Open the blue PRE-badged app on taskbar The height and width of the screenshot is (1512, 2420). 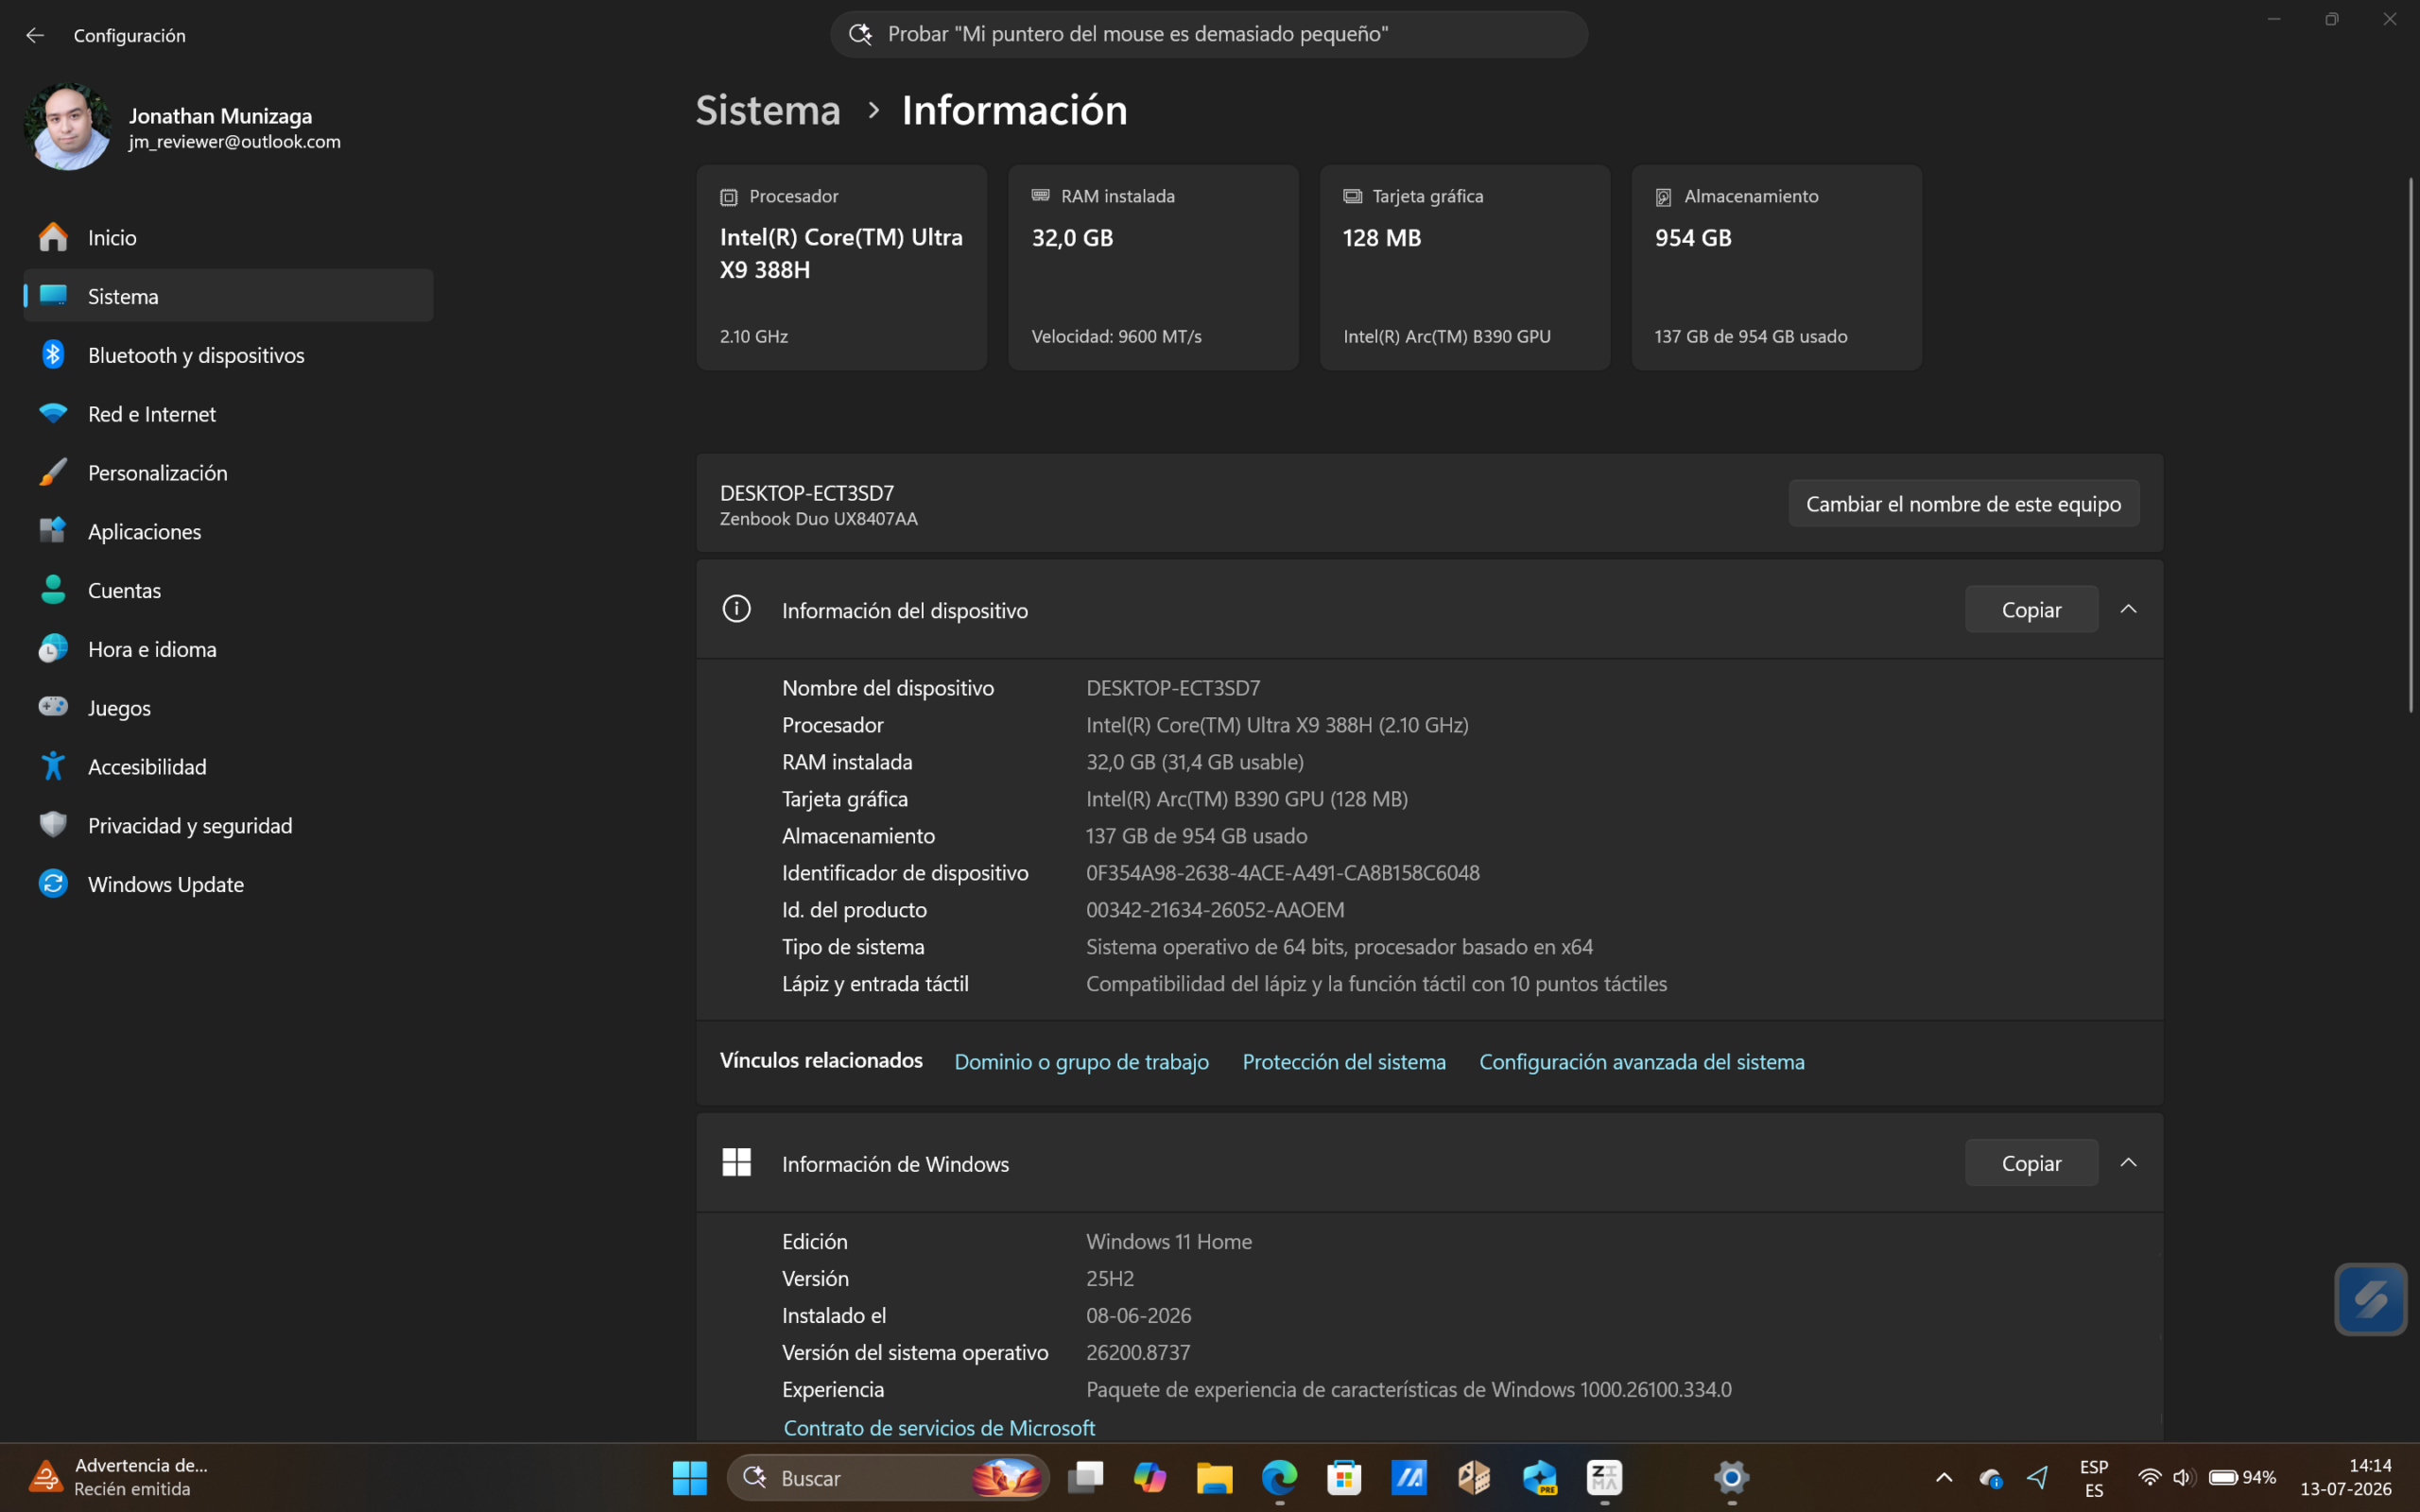[1540, 1478]
